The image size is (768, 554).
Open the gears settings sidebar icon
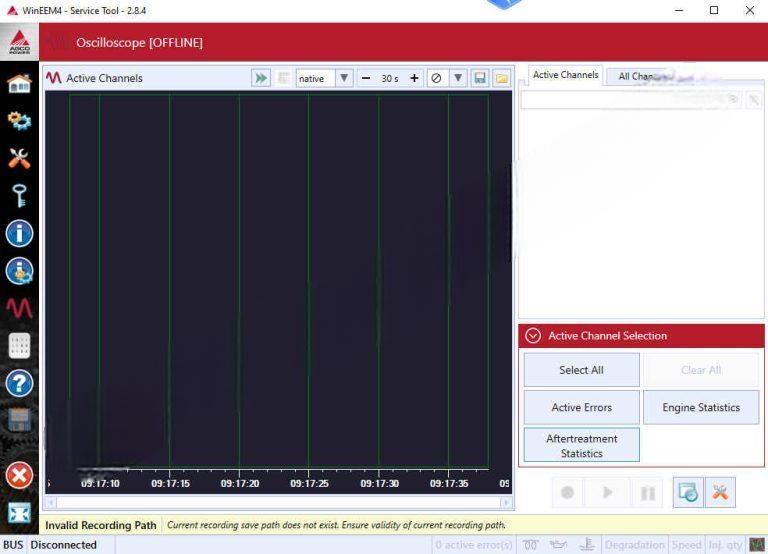[19, 121]
